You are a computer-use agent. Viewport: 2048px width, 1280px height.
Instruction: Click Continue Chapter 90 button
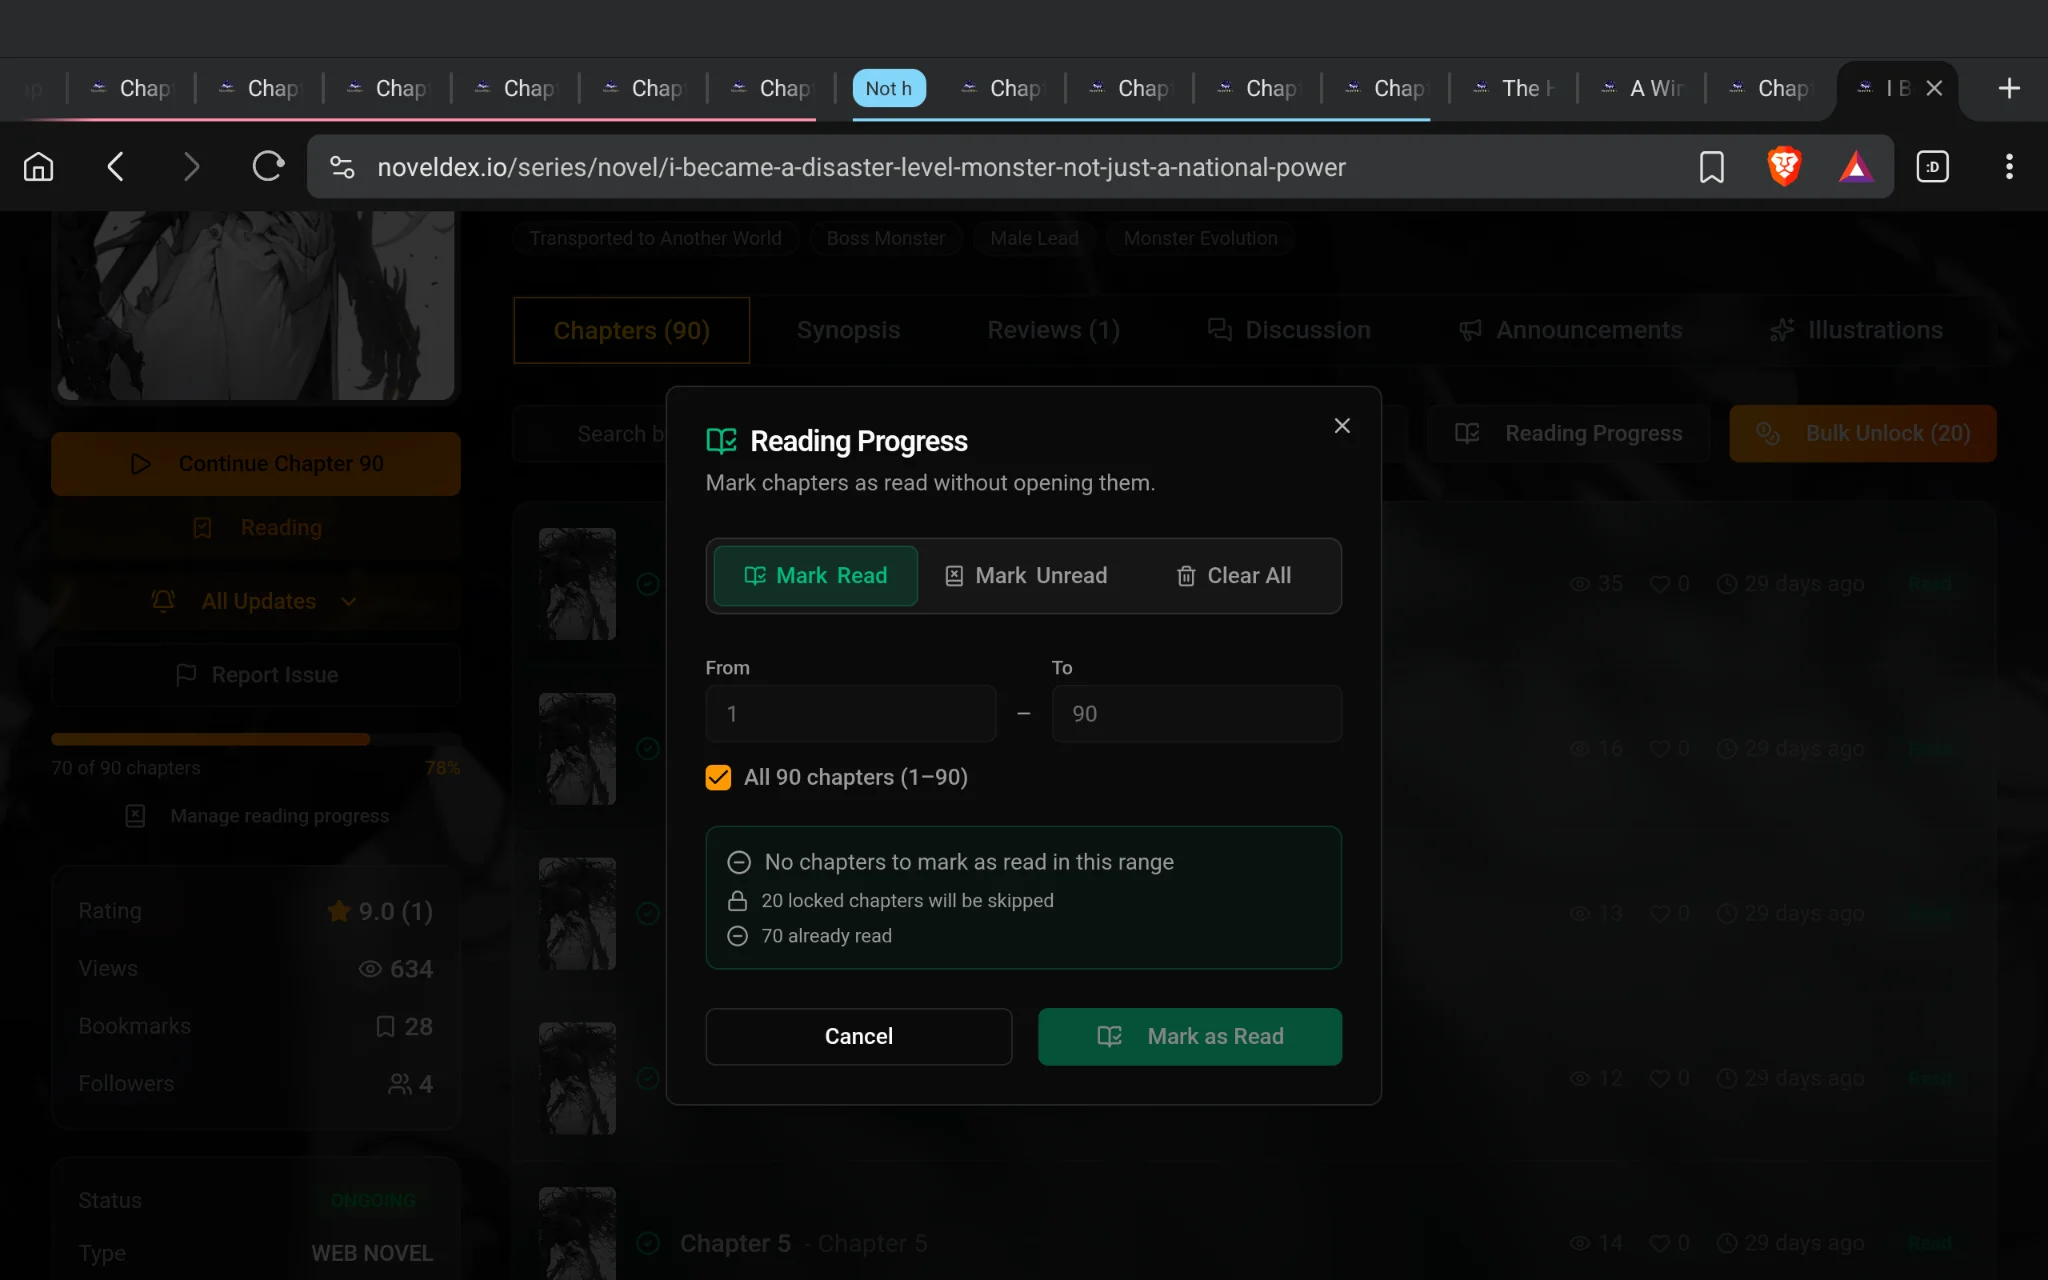tap(256, 464)
